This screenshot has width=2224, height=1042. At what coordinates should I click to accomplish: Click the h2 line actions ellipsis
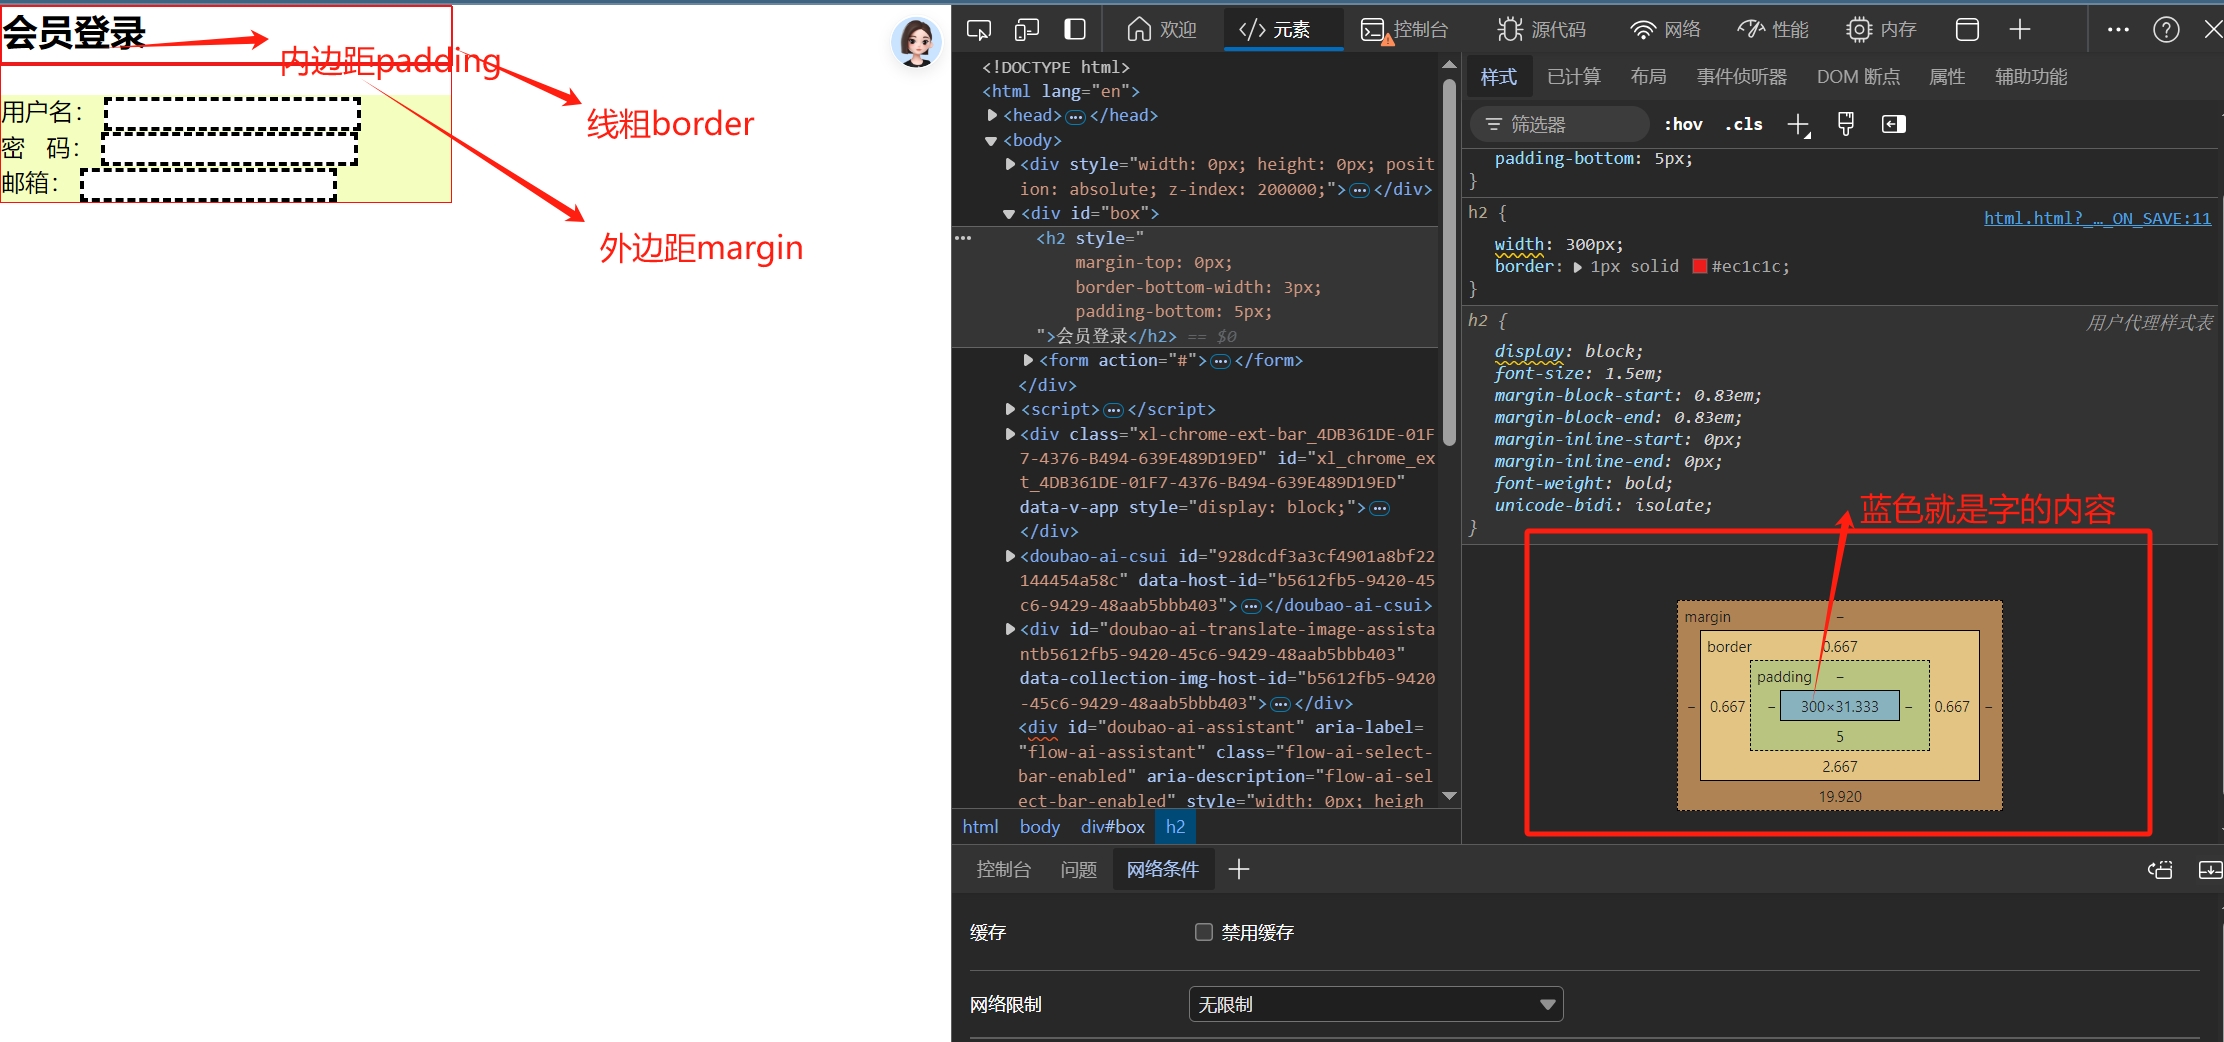963,238
